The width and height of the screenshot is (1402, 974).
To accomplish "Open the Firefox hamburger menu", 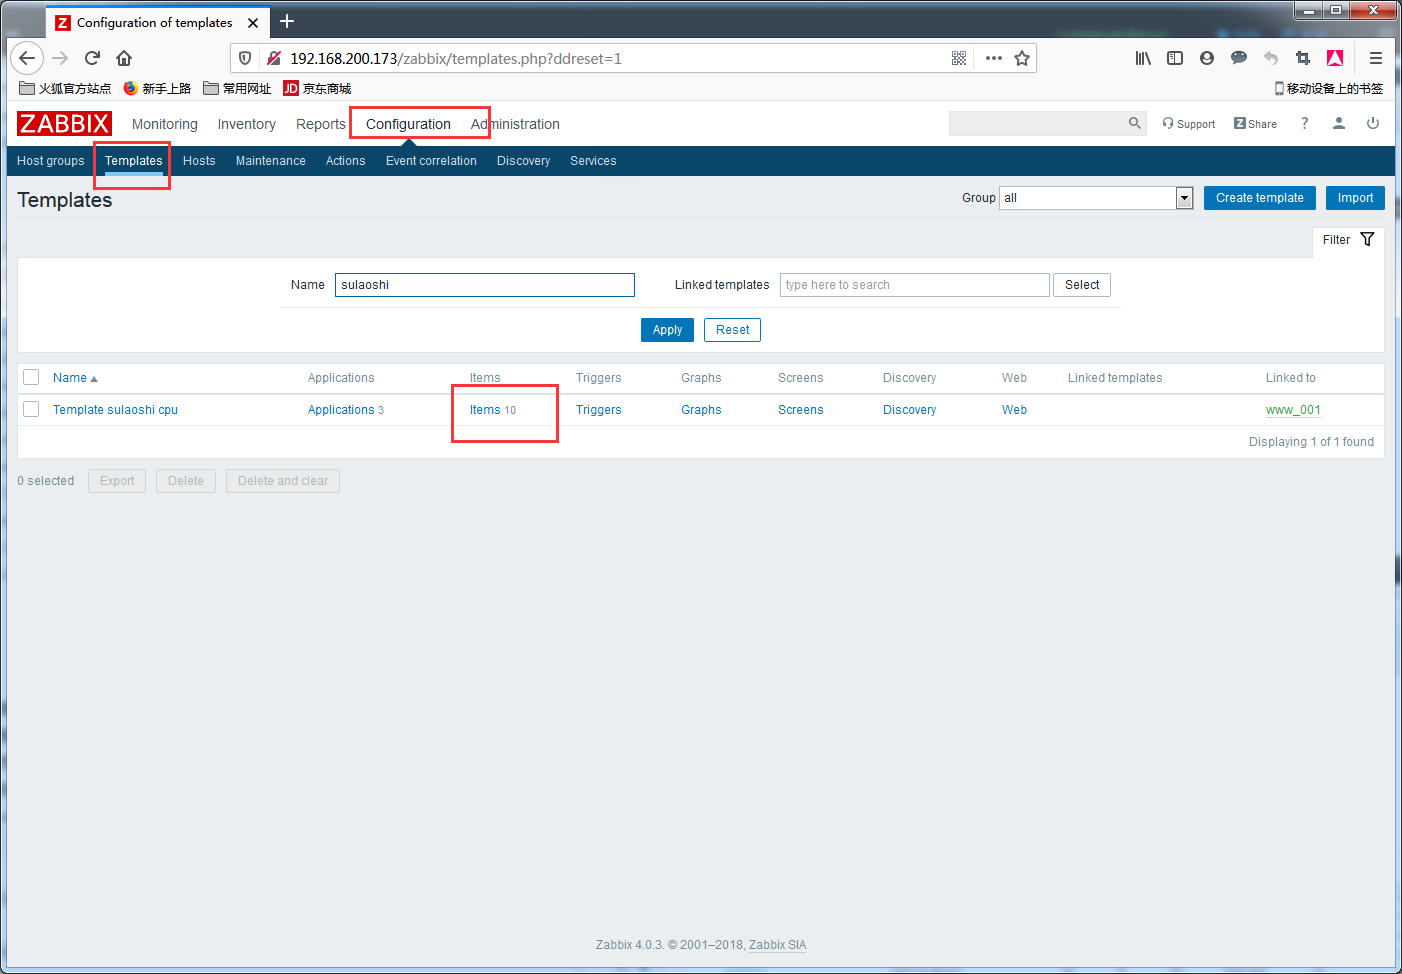I will click(x=1376, y=58).
